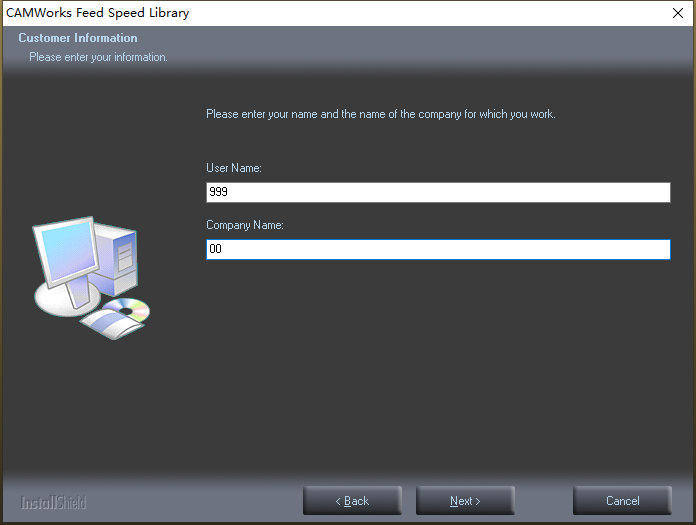This screenshot has width=696, height=525.
Task: Click the 'Customer Information' heading
Action: [78, 38]
